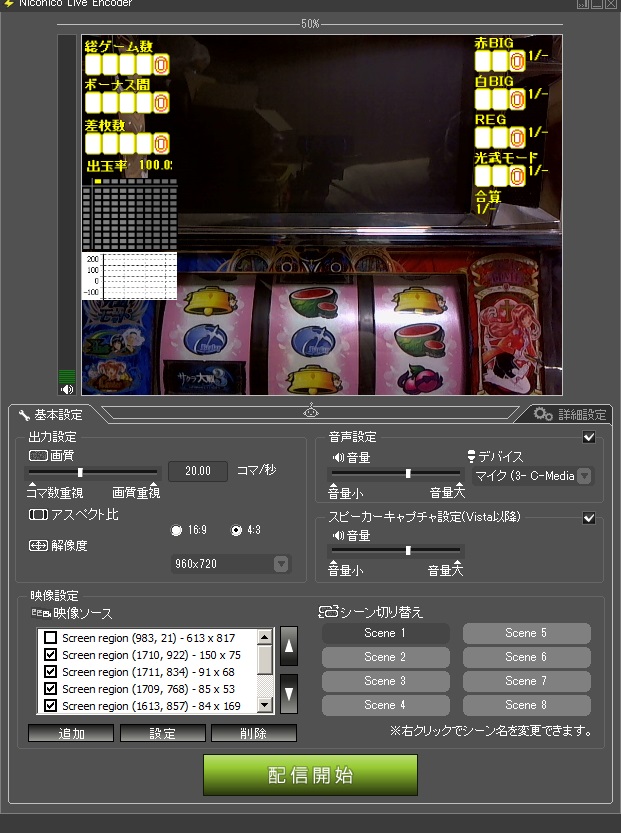Move the selected source up
This screenshot has width=621, height=833.
(289, 646)
